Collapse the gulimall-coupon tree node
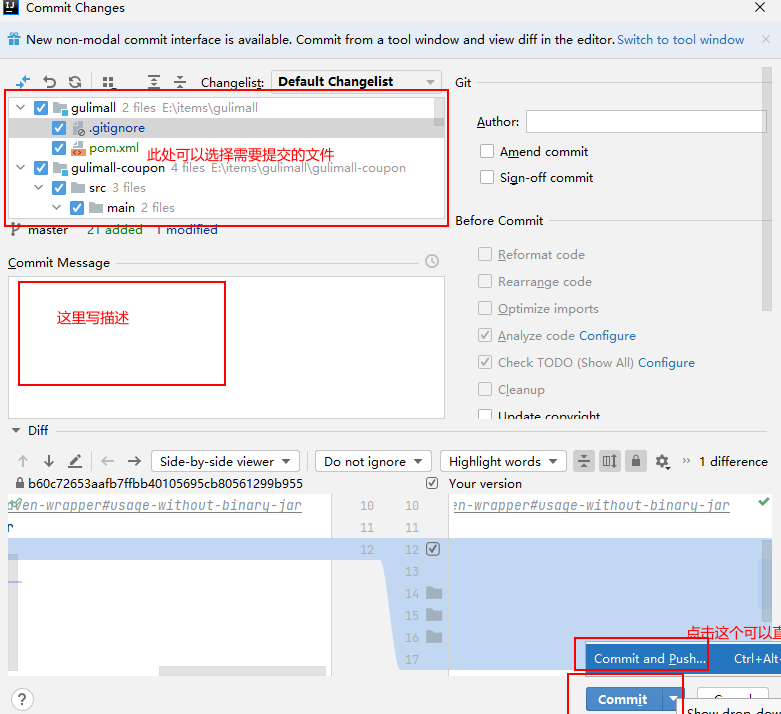 [x=20, y=167]
